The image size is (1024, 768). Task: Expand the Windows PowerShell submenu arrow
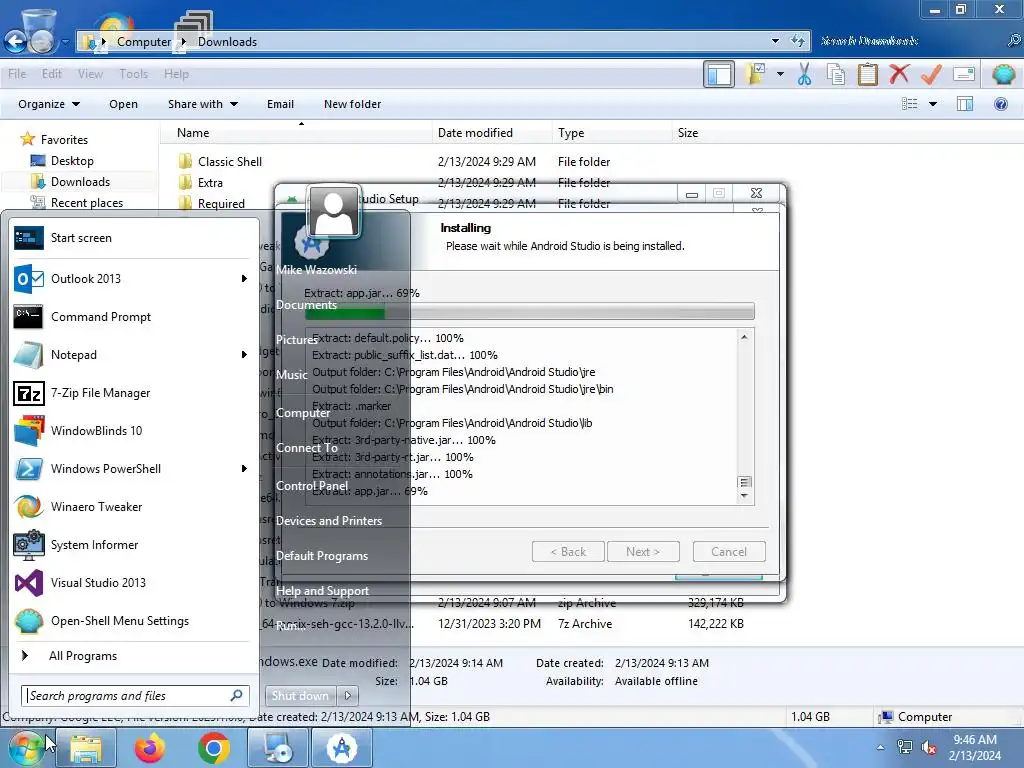[244, 469]
